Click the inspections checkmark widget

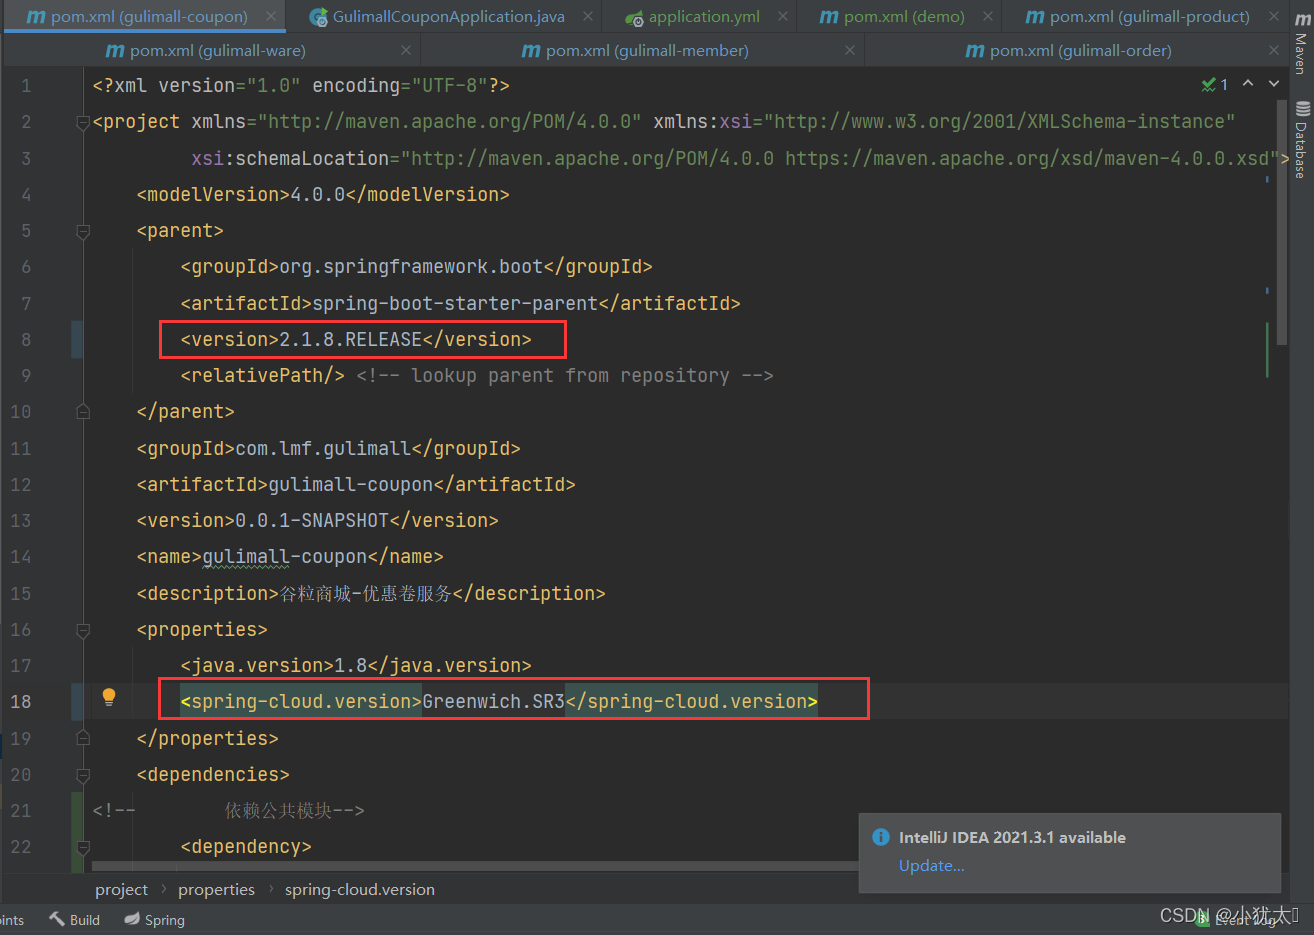point(1214,85)
